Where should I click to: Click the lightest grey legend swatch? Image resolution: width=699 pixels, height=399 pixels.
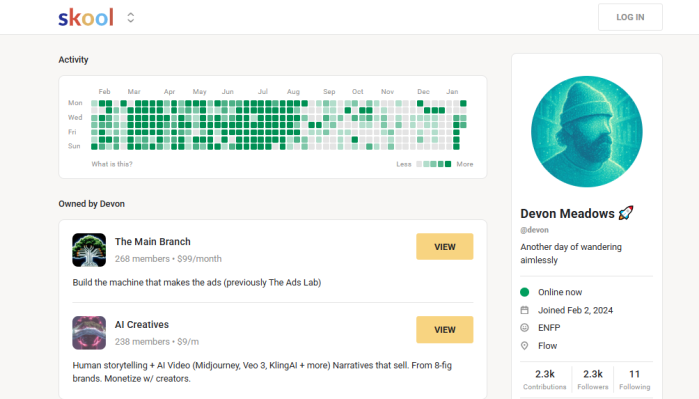(x=419, y=164)
